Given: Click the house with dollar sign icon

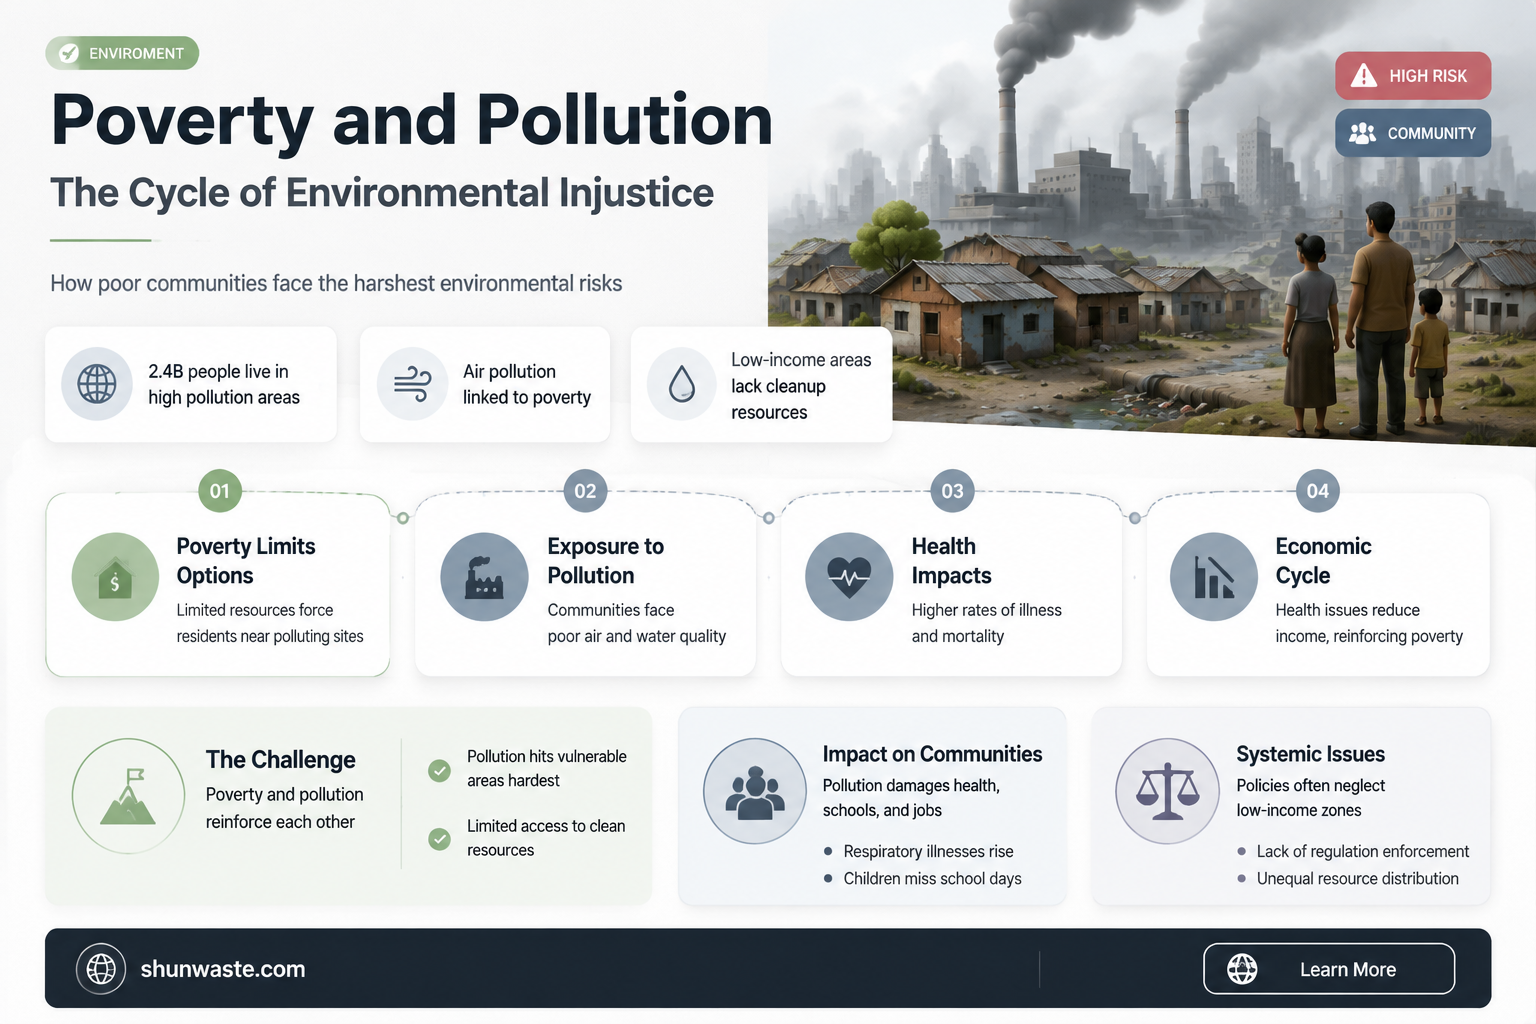Looking at the screenshot, I should click(x=115, y=577).
